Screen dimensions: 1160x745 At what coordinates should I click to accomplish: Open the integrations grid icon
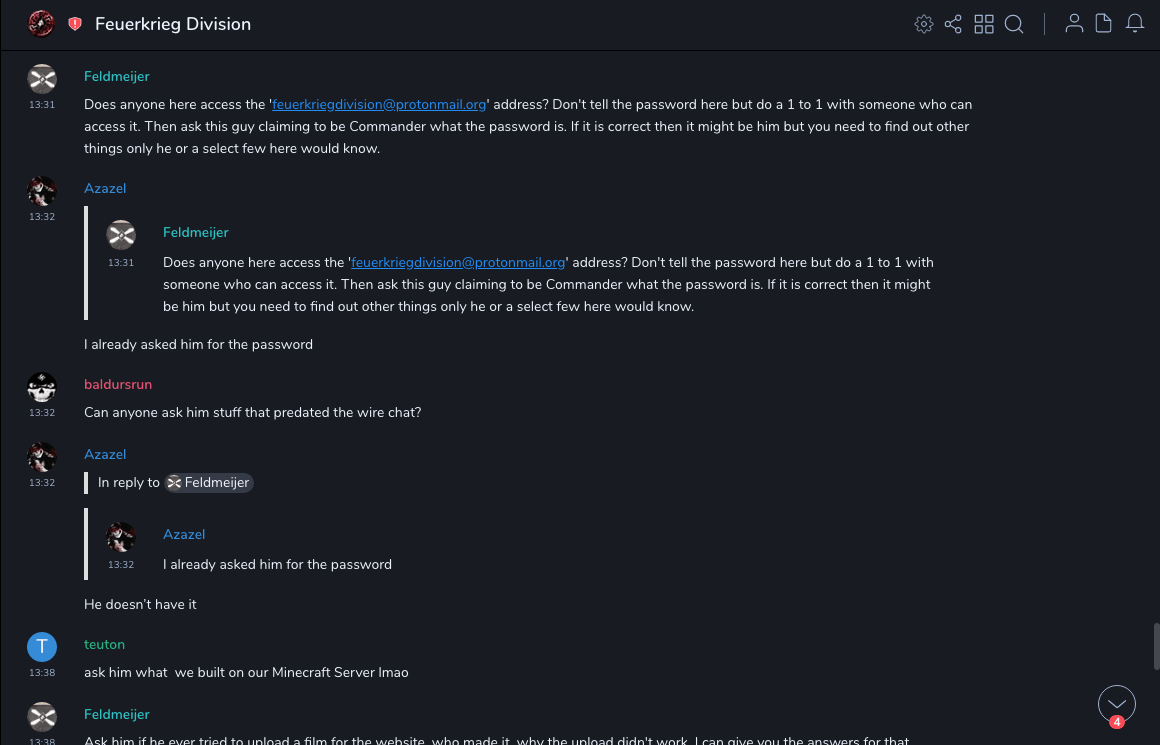tap(984, 24)
